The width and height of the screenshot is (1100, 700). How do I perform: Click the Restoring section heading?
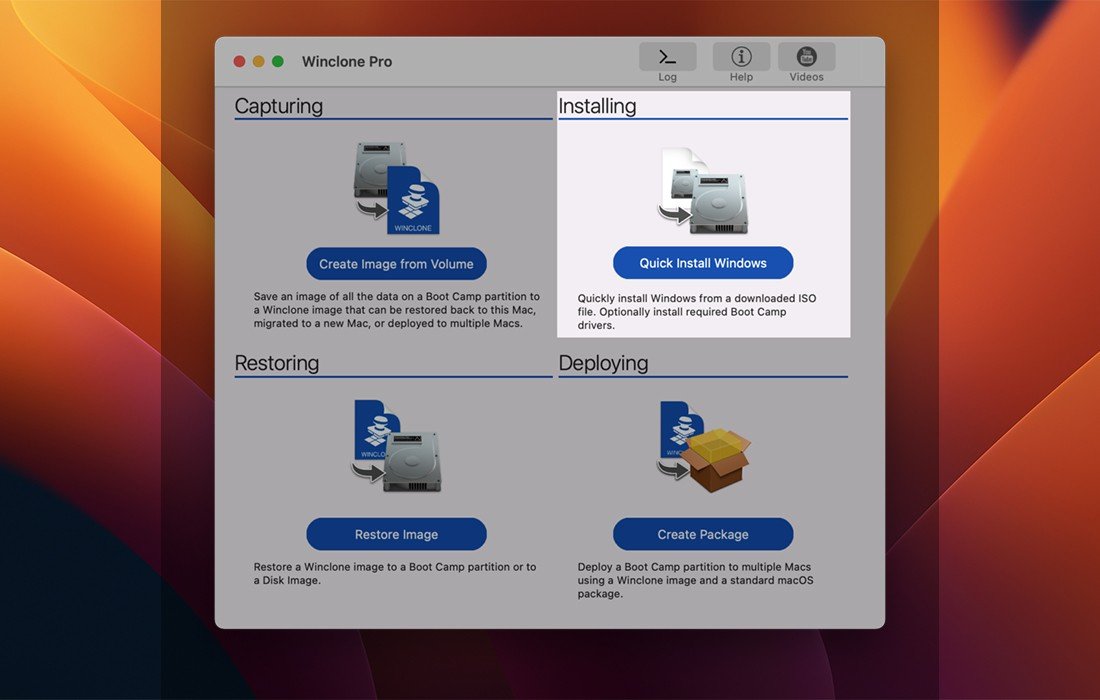277,363
